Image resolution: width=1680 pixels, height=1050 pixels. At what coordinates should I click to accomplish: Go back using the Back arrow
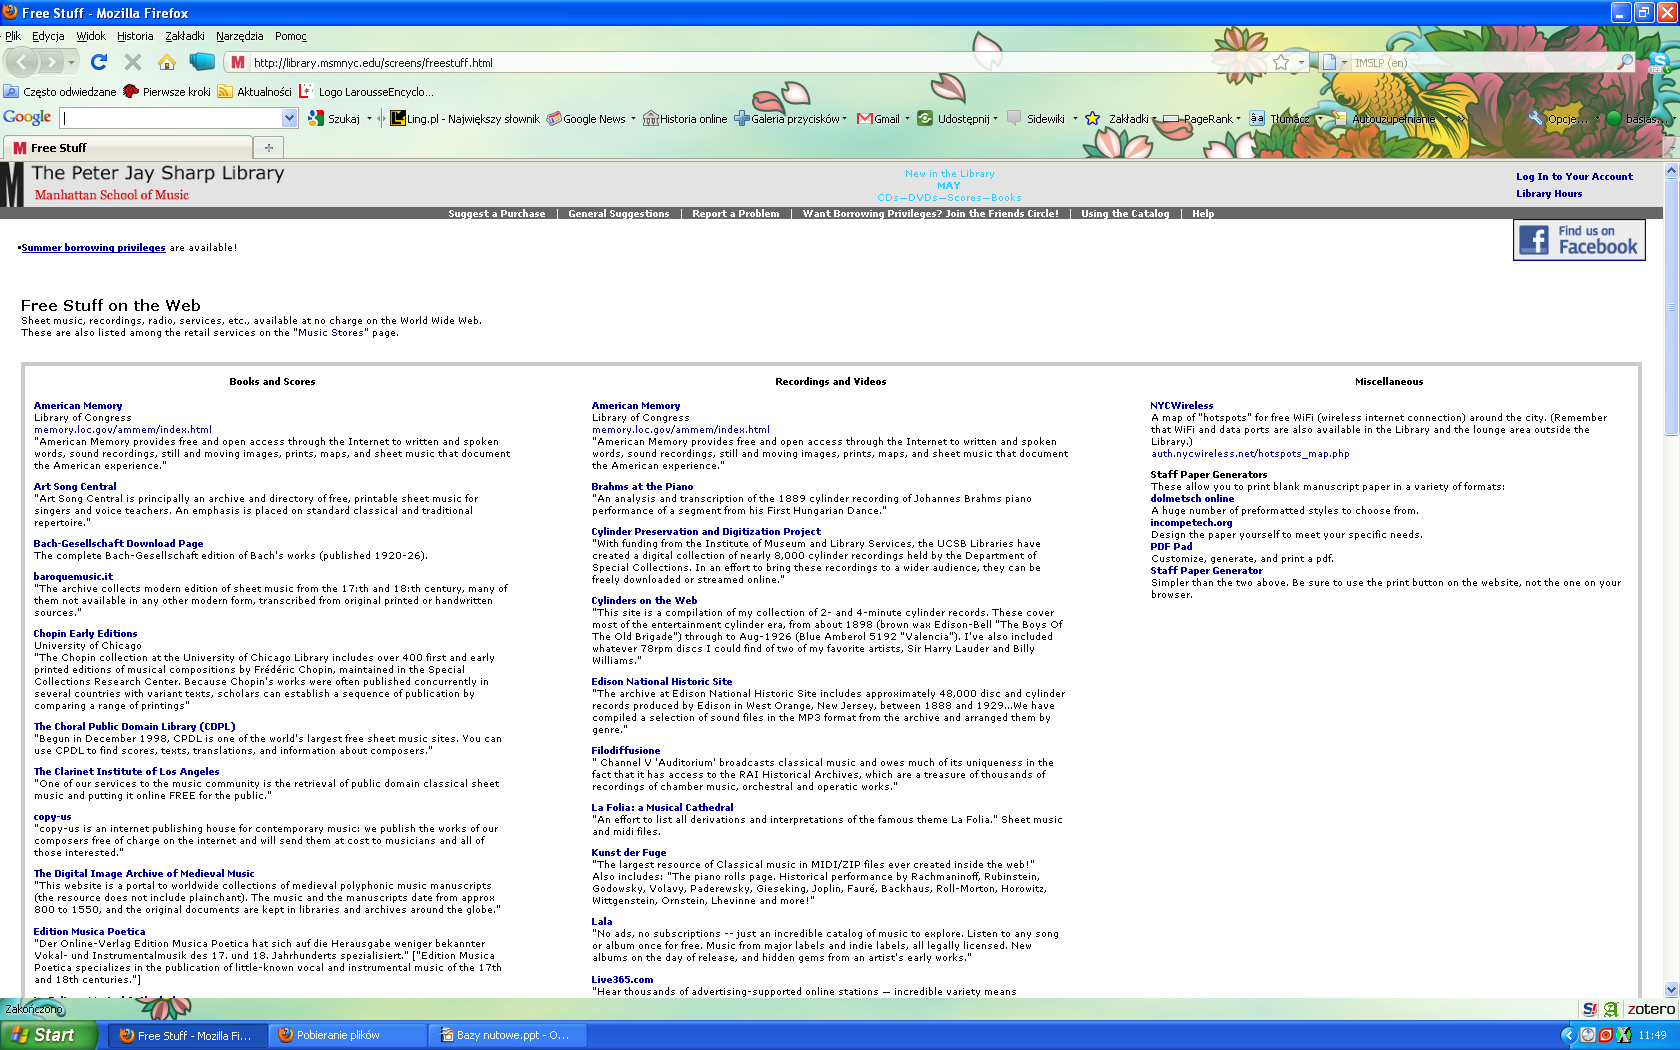tap(22, 62)
